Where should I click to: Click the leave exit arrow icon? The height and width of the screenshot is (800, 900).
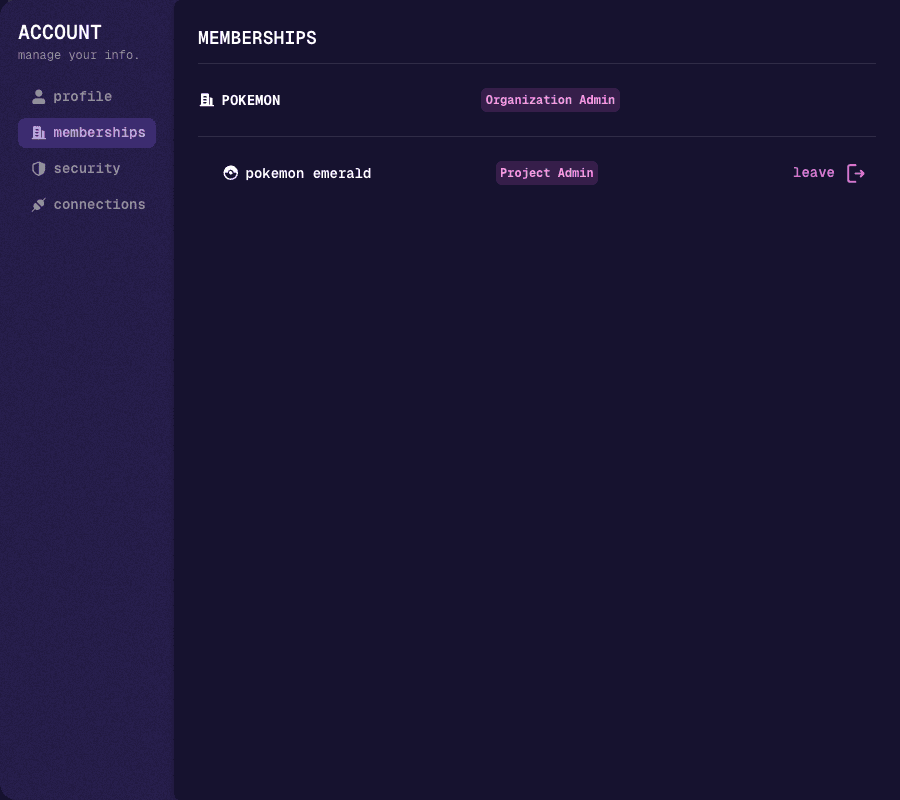[x=856, y=173]
